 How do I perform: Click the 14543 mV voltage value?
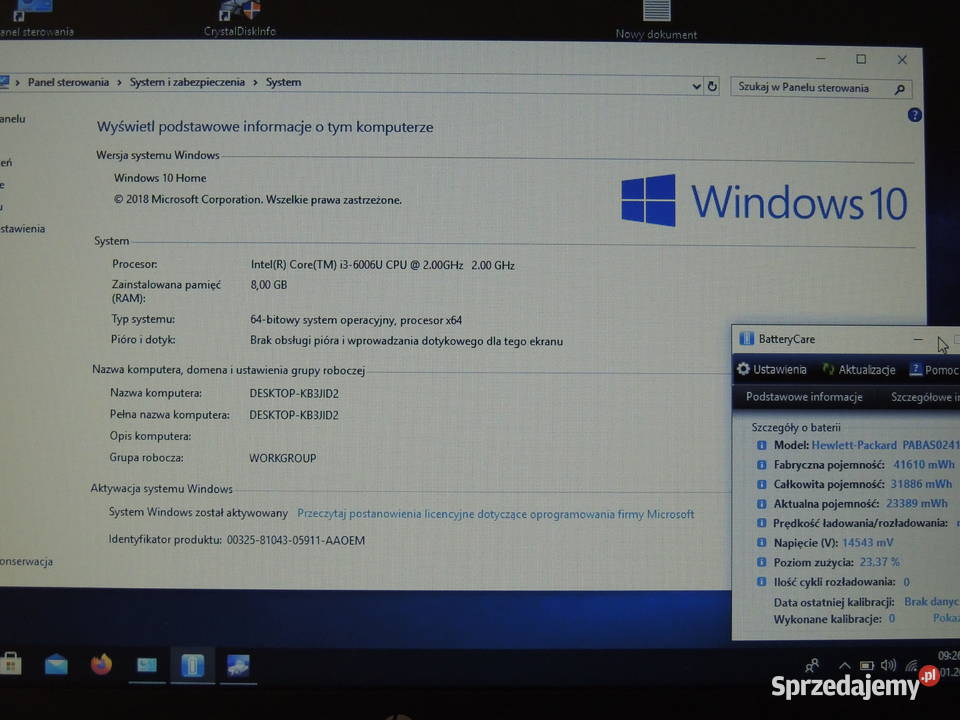868,542
